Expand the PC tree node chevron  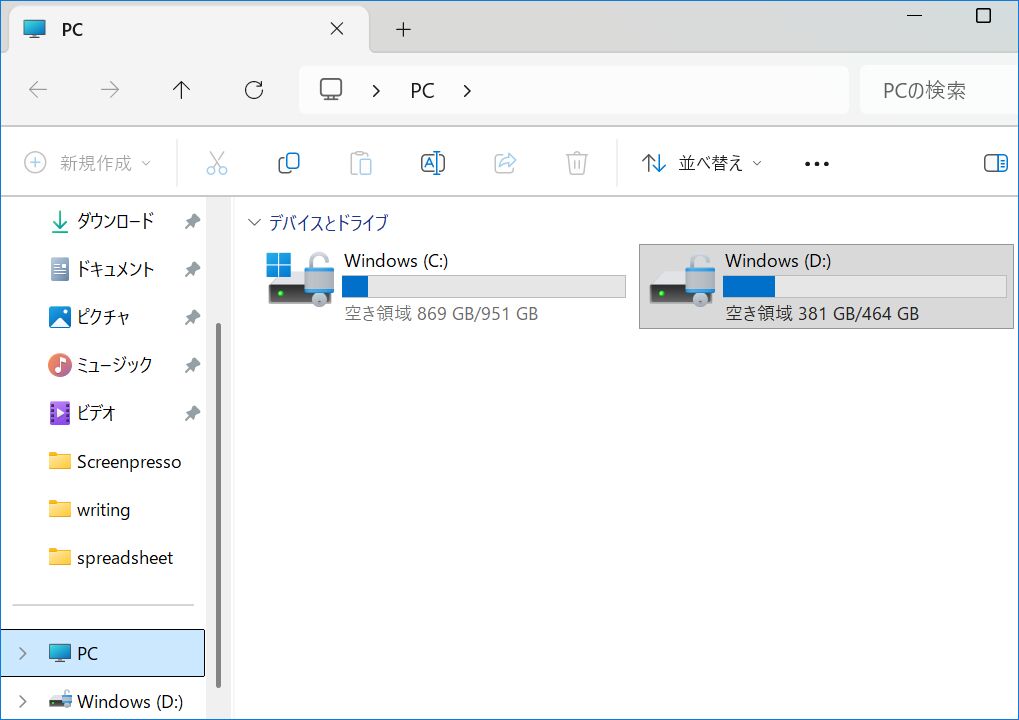(24, 654)
